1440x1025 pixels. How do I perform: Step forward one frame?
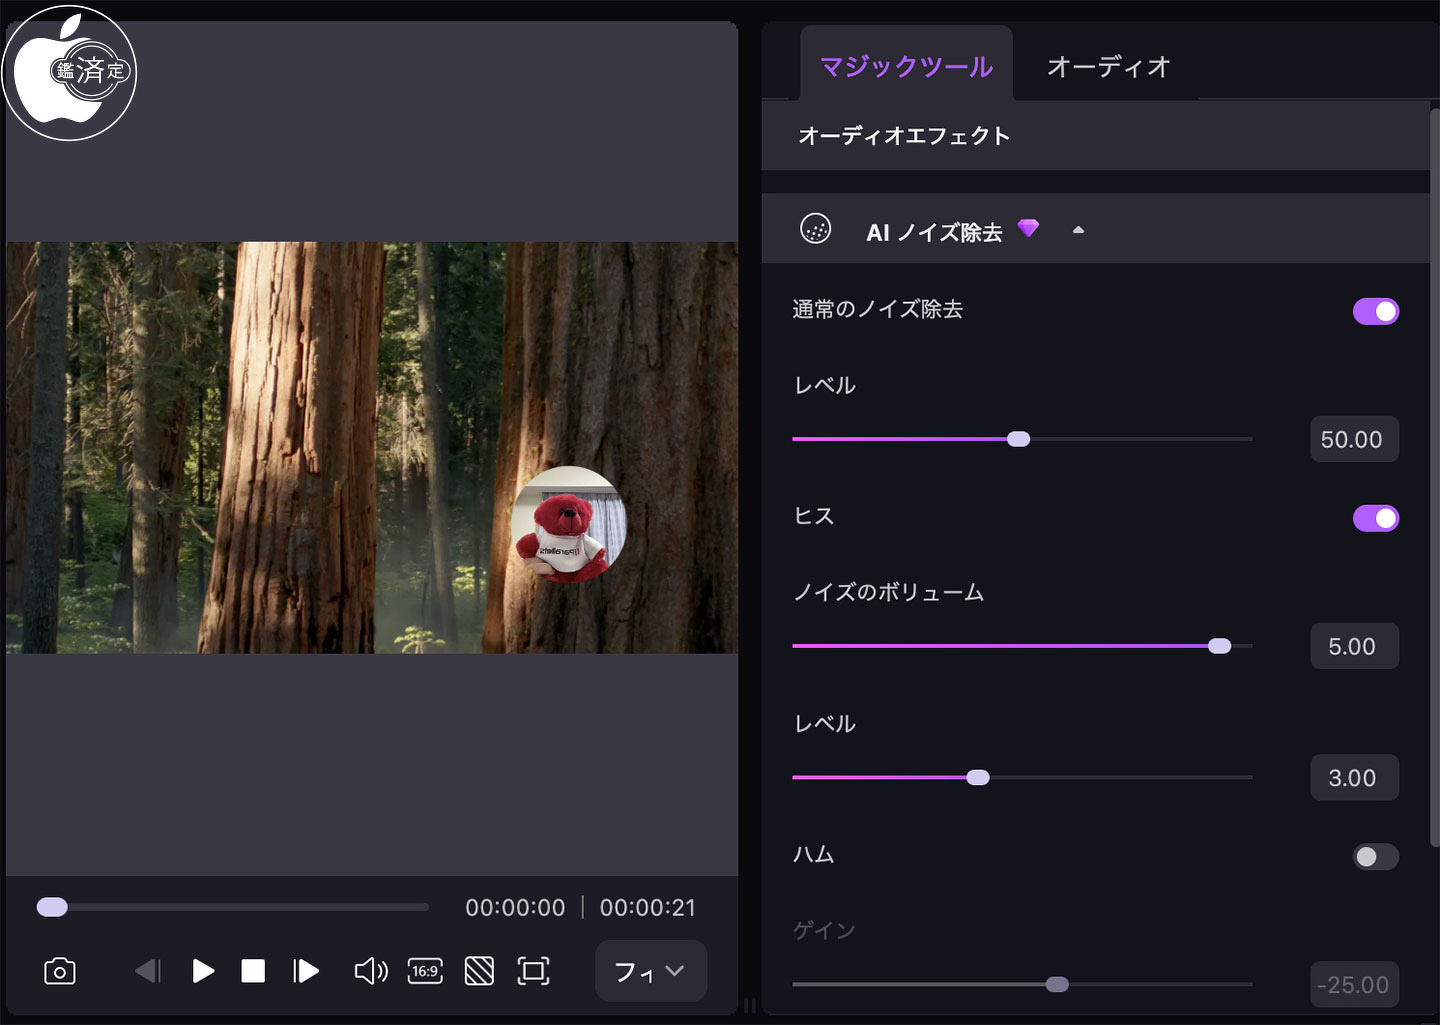[x=305, y=971]
